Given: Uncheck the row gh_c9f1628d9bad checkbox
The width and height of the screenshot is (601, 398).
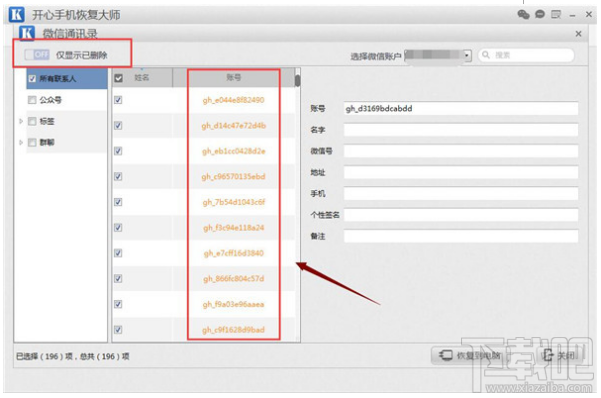Looking at the screenshot, I should [118, 329].
